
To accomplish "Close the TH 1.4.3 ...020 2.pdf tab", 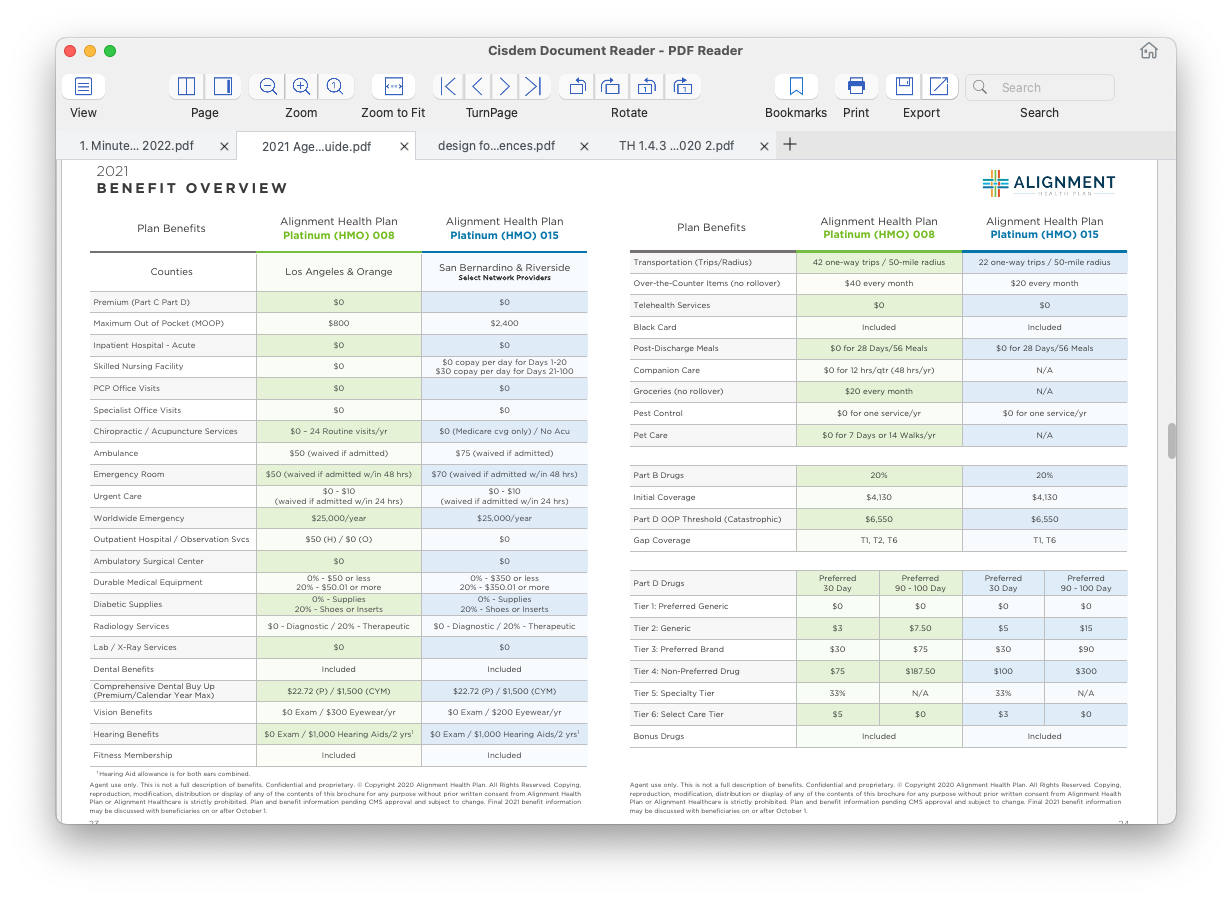I will click(x=764, y=146).
